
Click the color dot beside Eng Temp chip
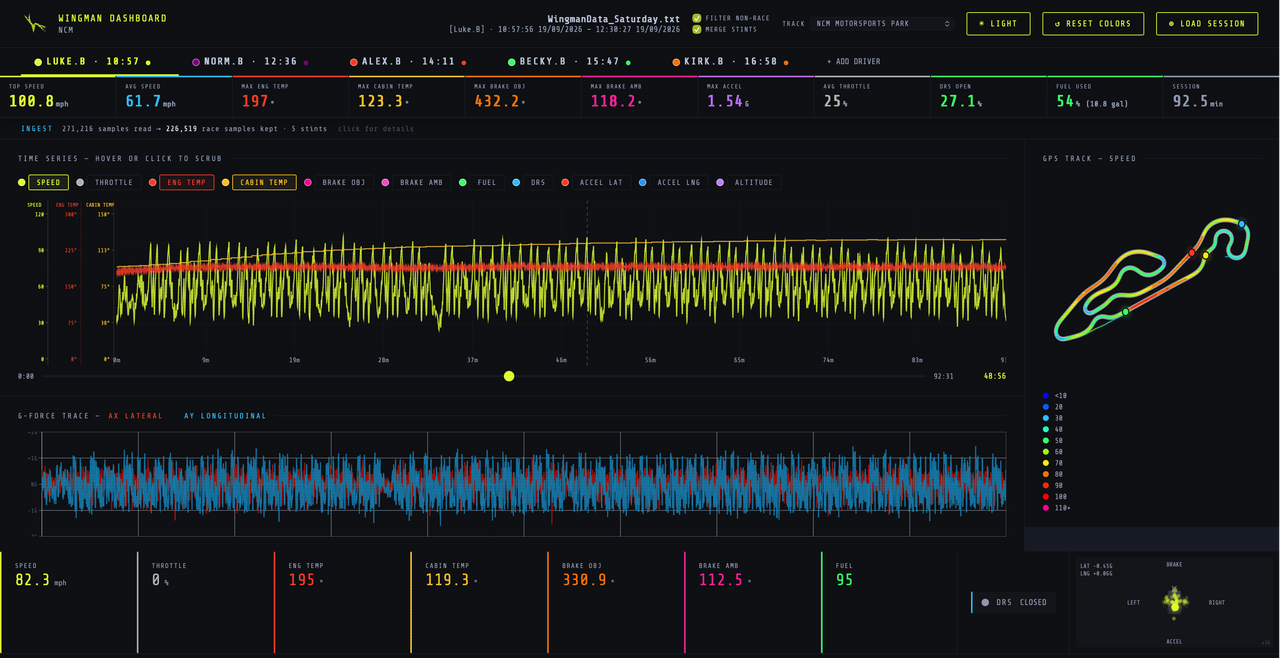pyautogui.click(x=153, y=183)
